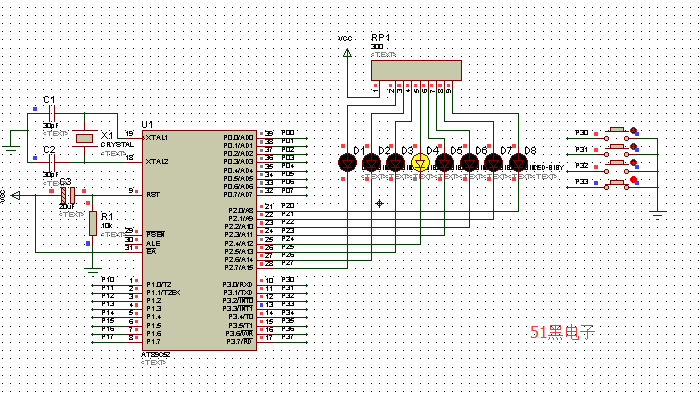The image size is (700, 393).
Task: Toggle the latch dot on the P30 push button
Action: 633,130
